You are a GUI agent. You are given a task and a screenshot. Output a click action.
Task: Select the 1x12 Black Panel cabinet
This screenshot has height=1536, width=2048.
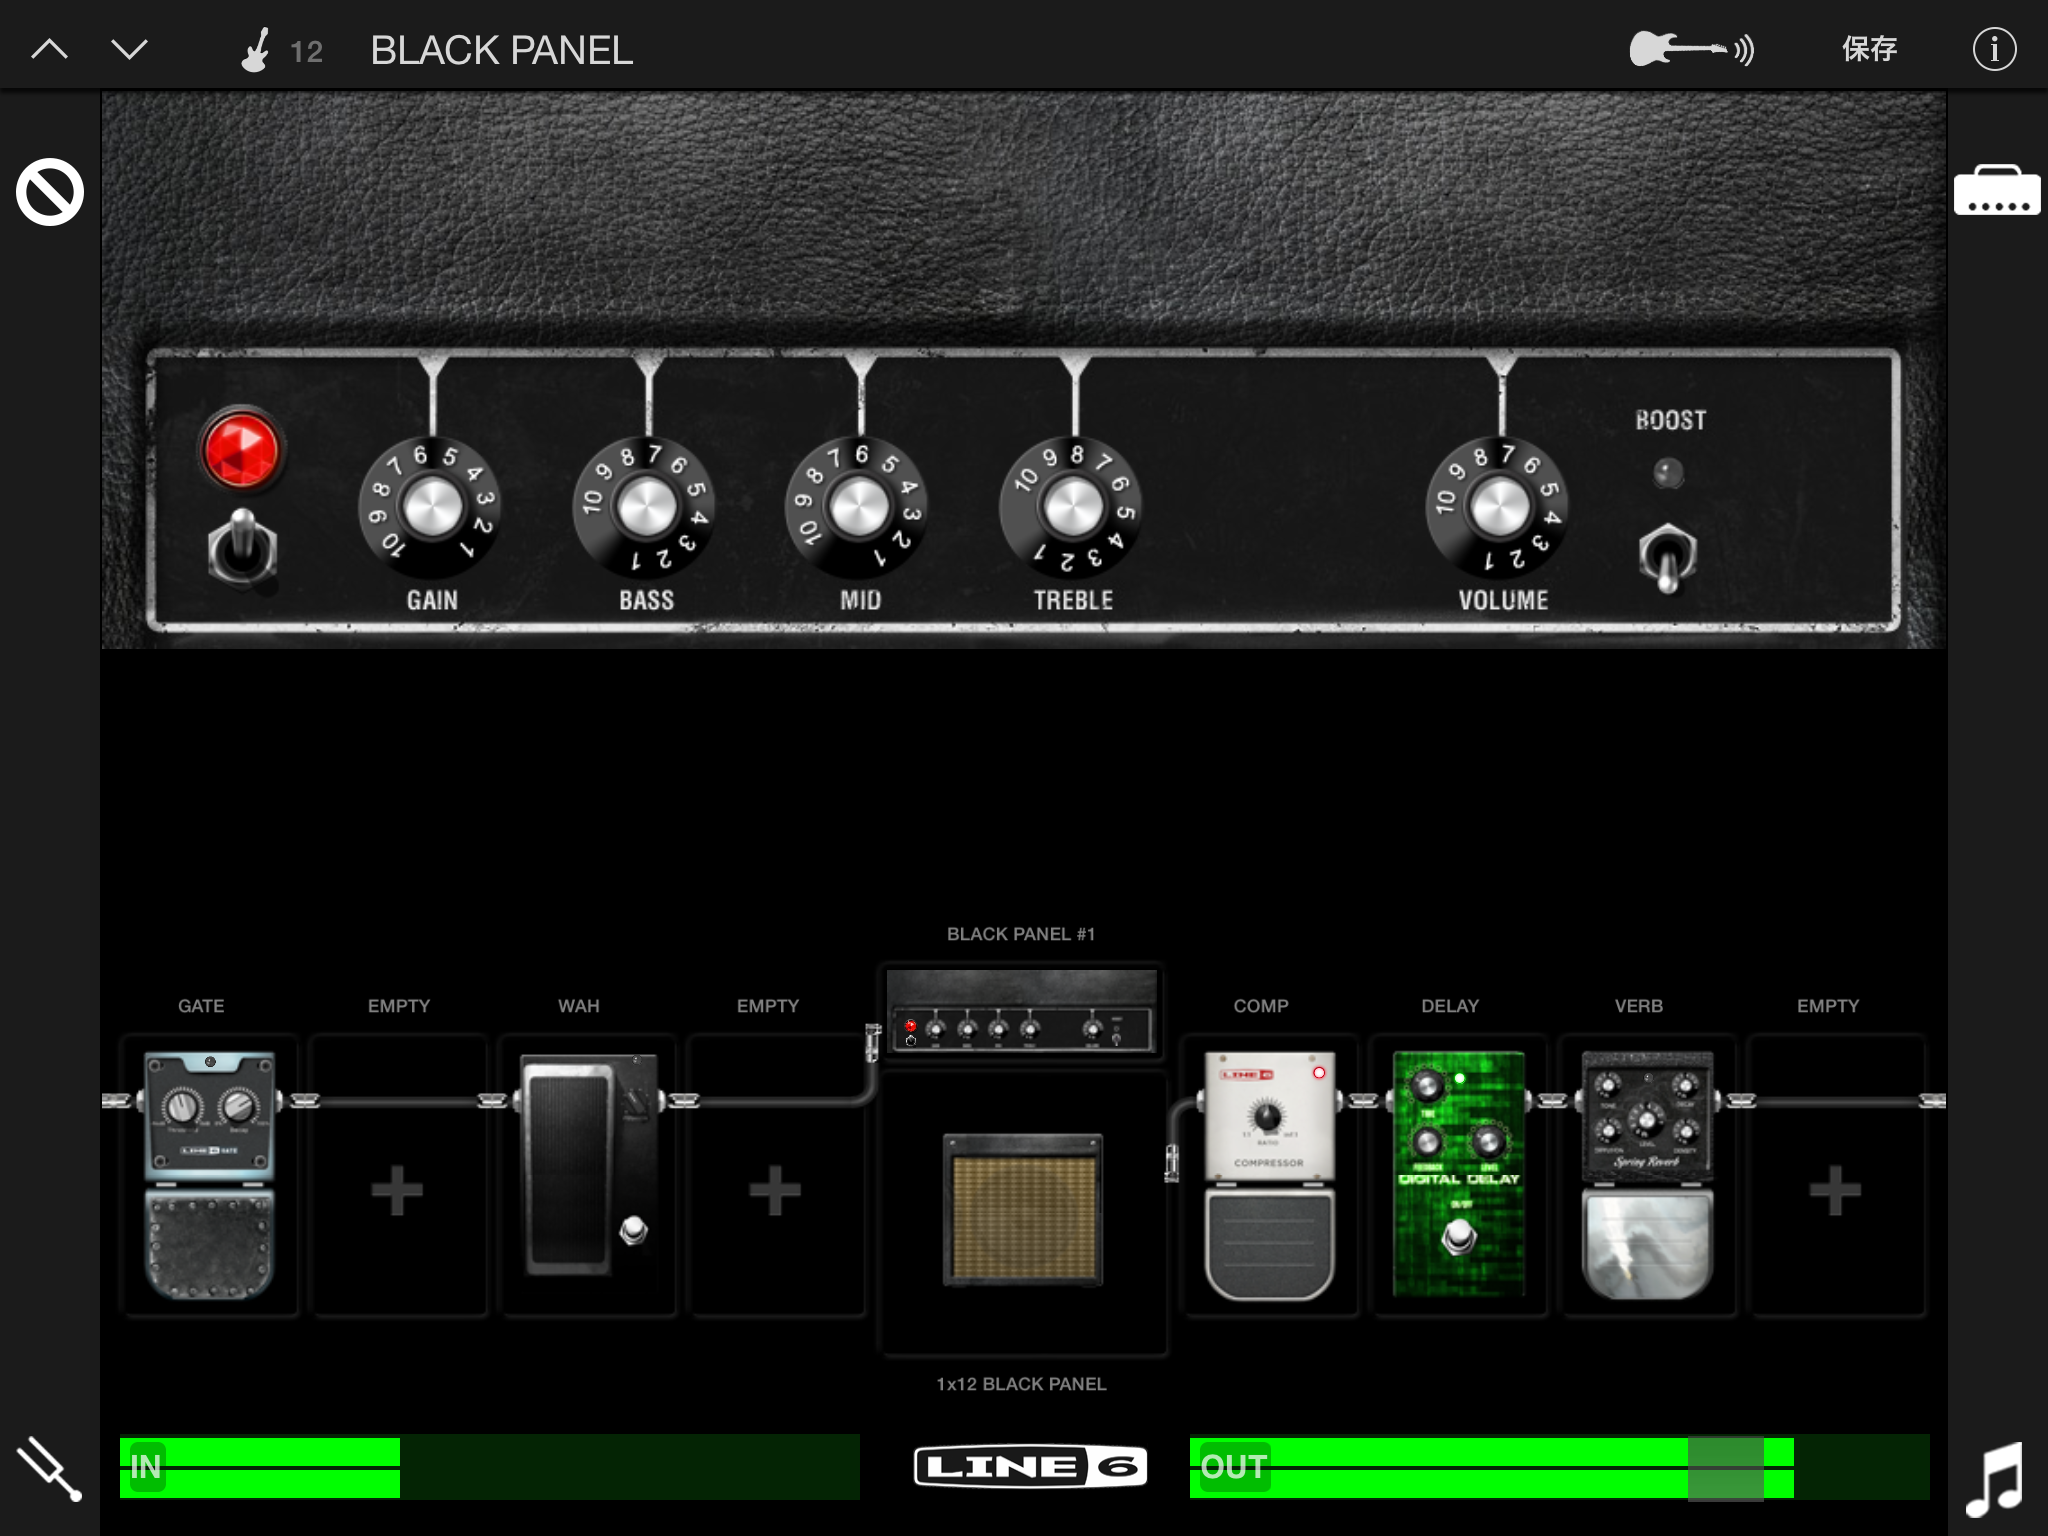1023,1210
